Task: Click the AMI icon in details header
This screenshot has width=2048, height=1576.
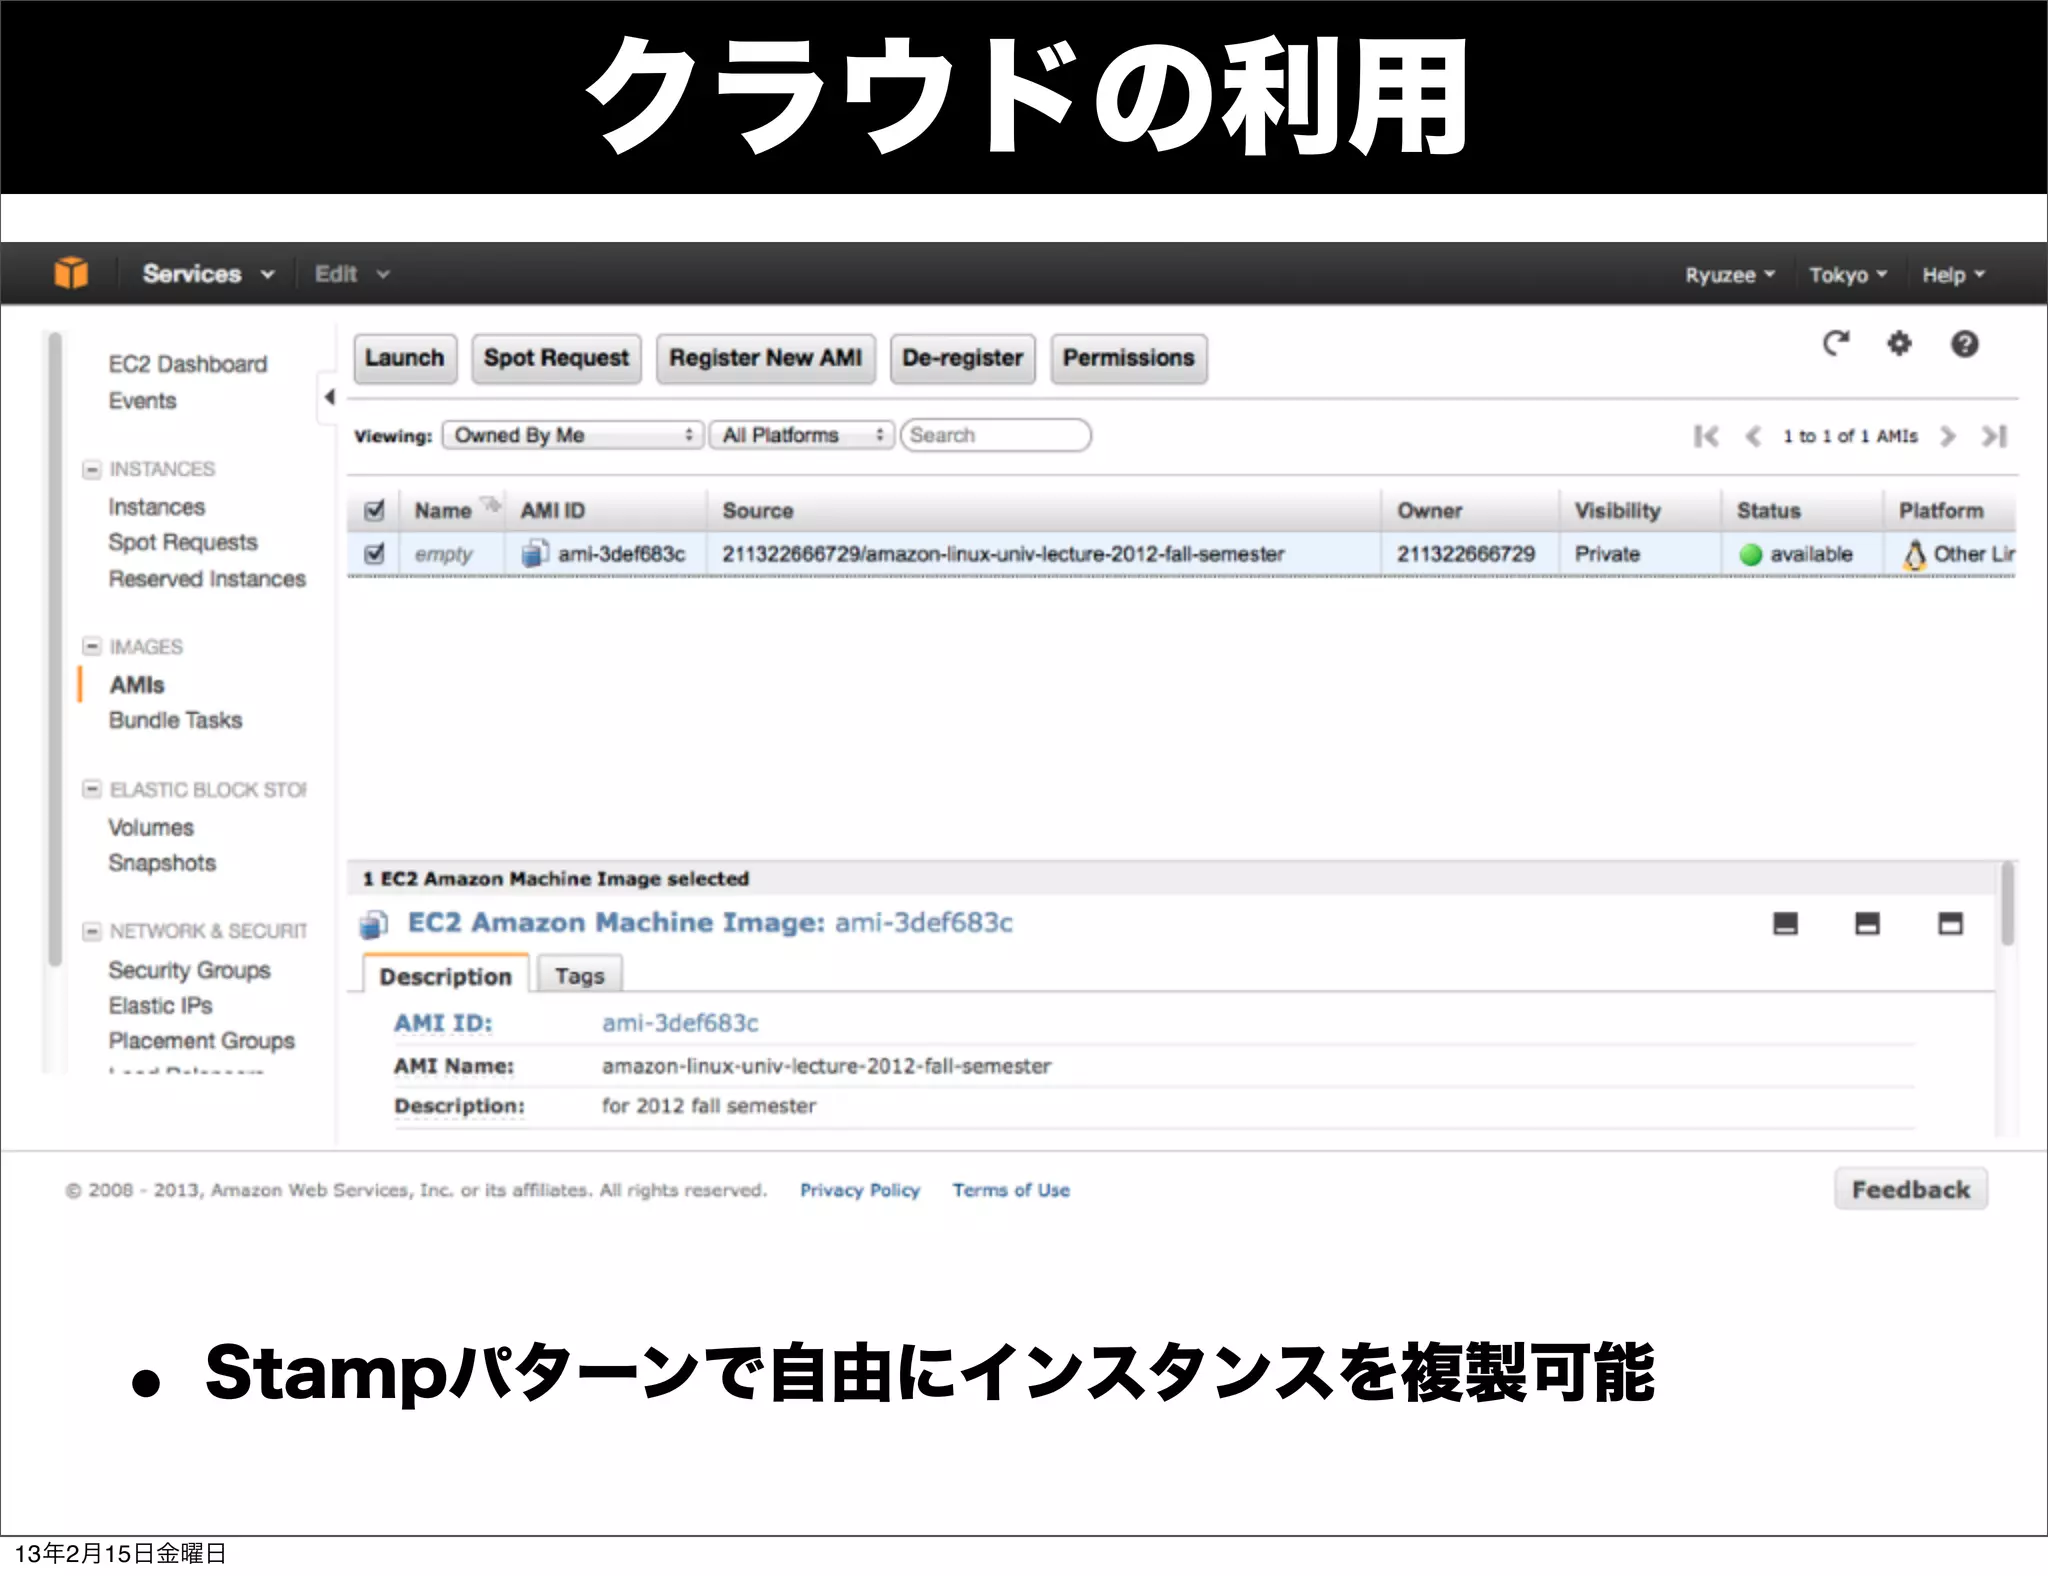Action: [374, 924]
